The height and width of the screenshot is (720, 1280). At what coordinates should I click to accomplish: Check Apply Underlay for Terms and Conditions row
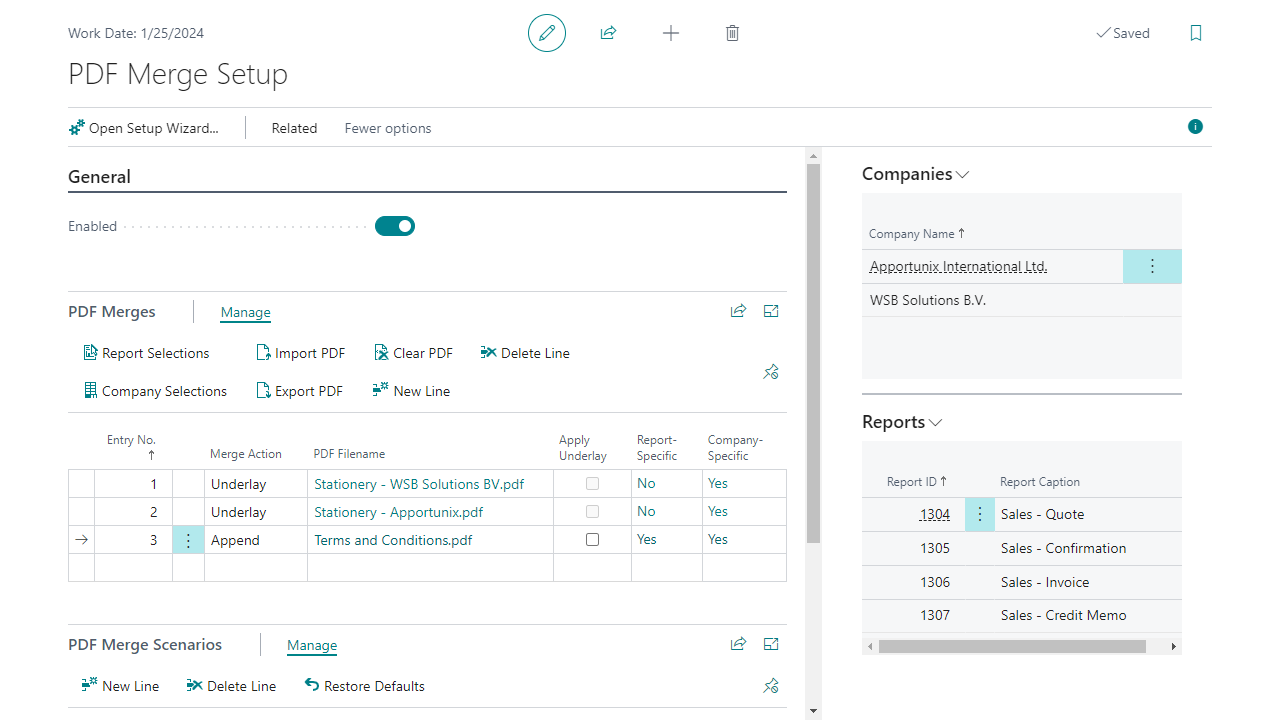pyautogui.click(x=592, y=540)
